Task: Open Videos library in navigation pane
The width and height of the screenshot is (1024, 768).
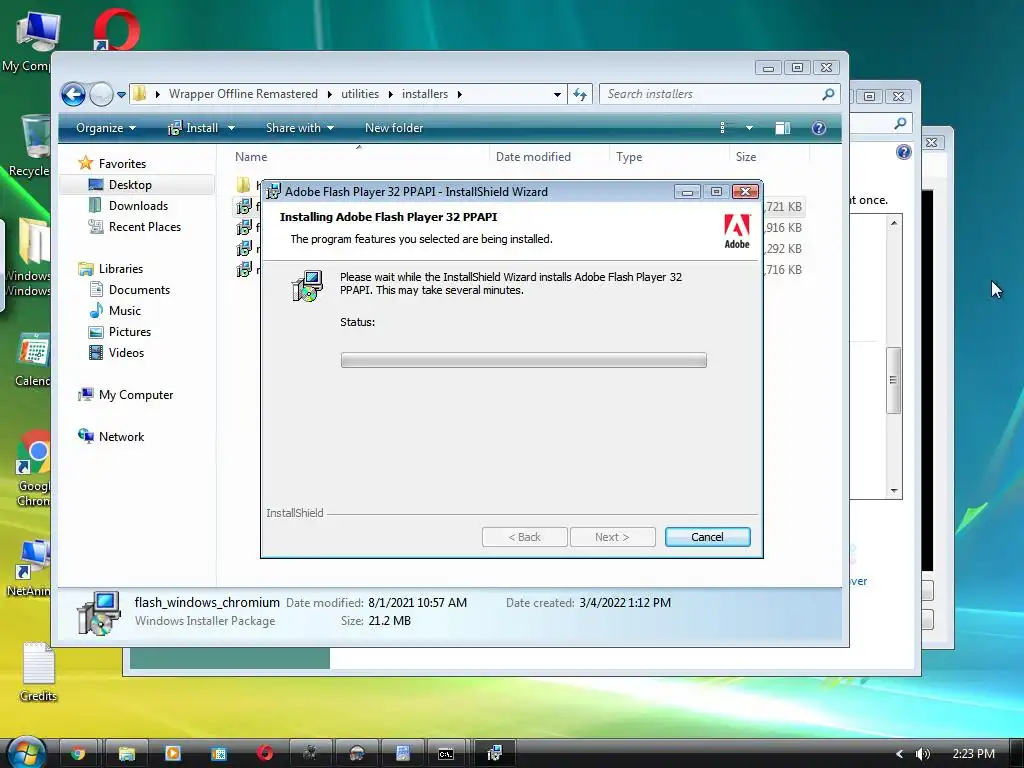Action: pos(126,353)
